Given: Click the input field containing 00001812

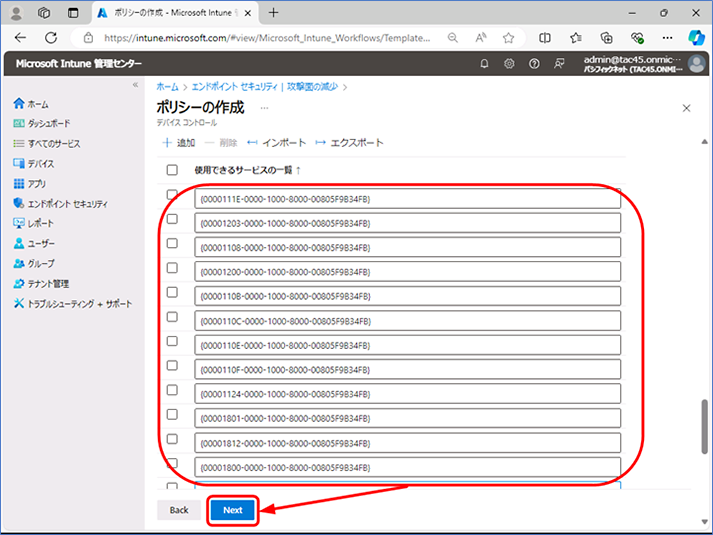Looking at the screenshot, I should click(x=407, y=443).
